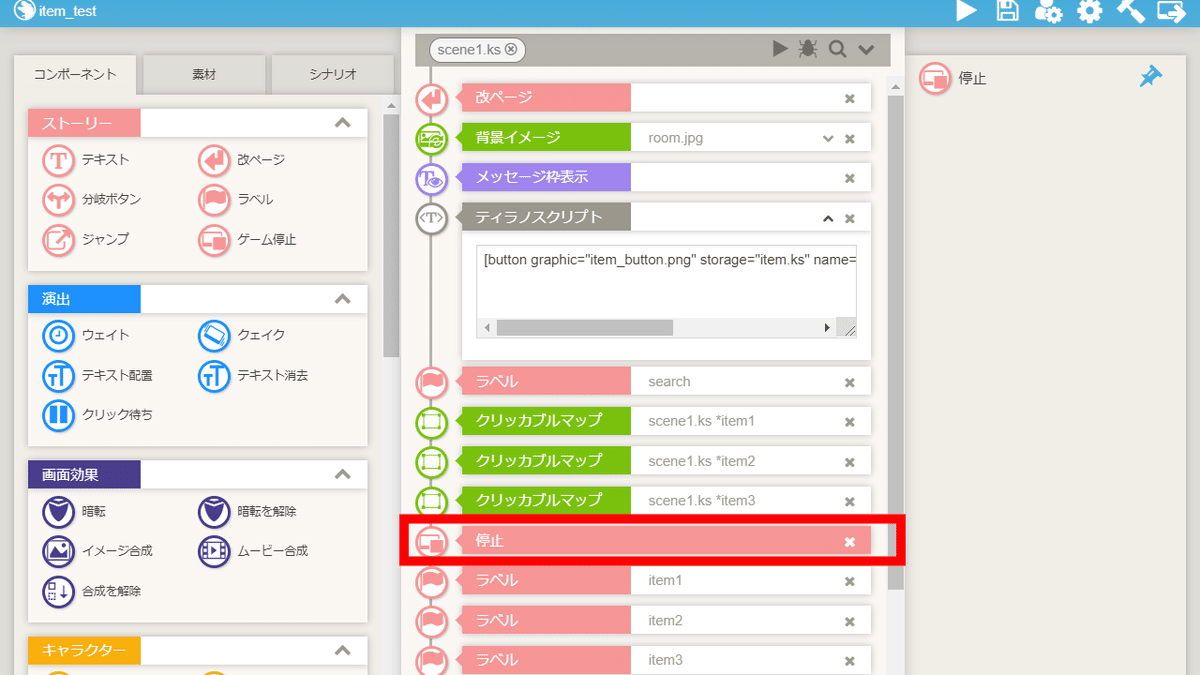Click into the ティラノスクリプト code text area
1200x675 pixels.
pos(666,280)
